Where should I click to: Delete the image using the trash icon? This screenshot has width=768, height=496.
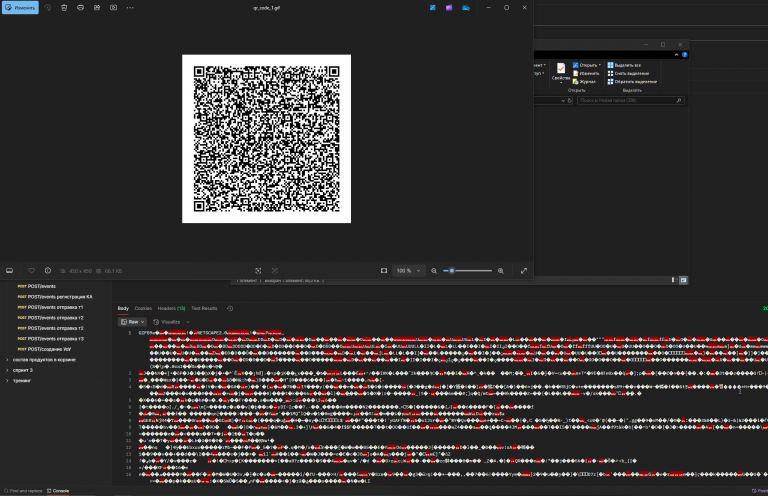point(64,8)
